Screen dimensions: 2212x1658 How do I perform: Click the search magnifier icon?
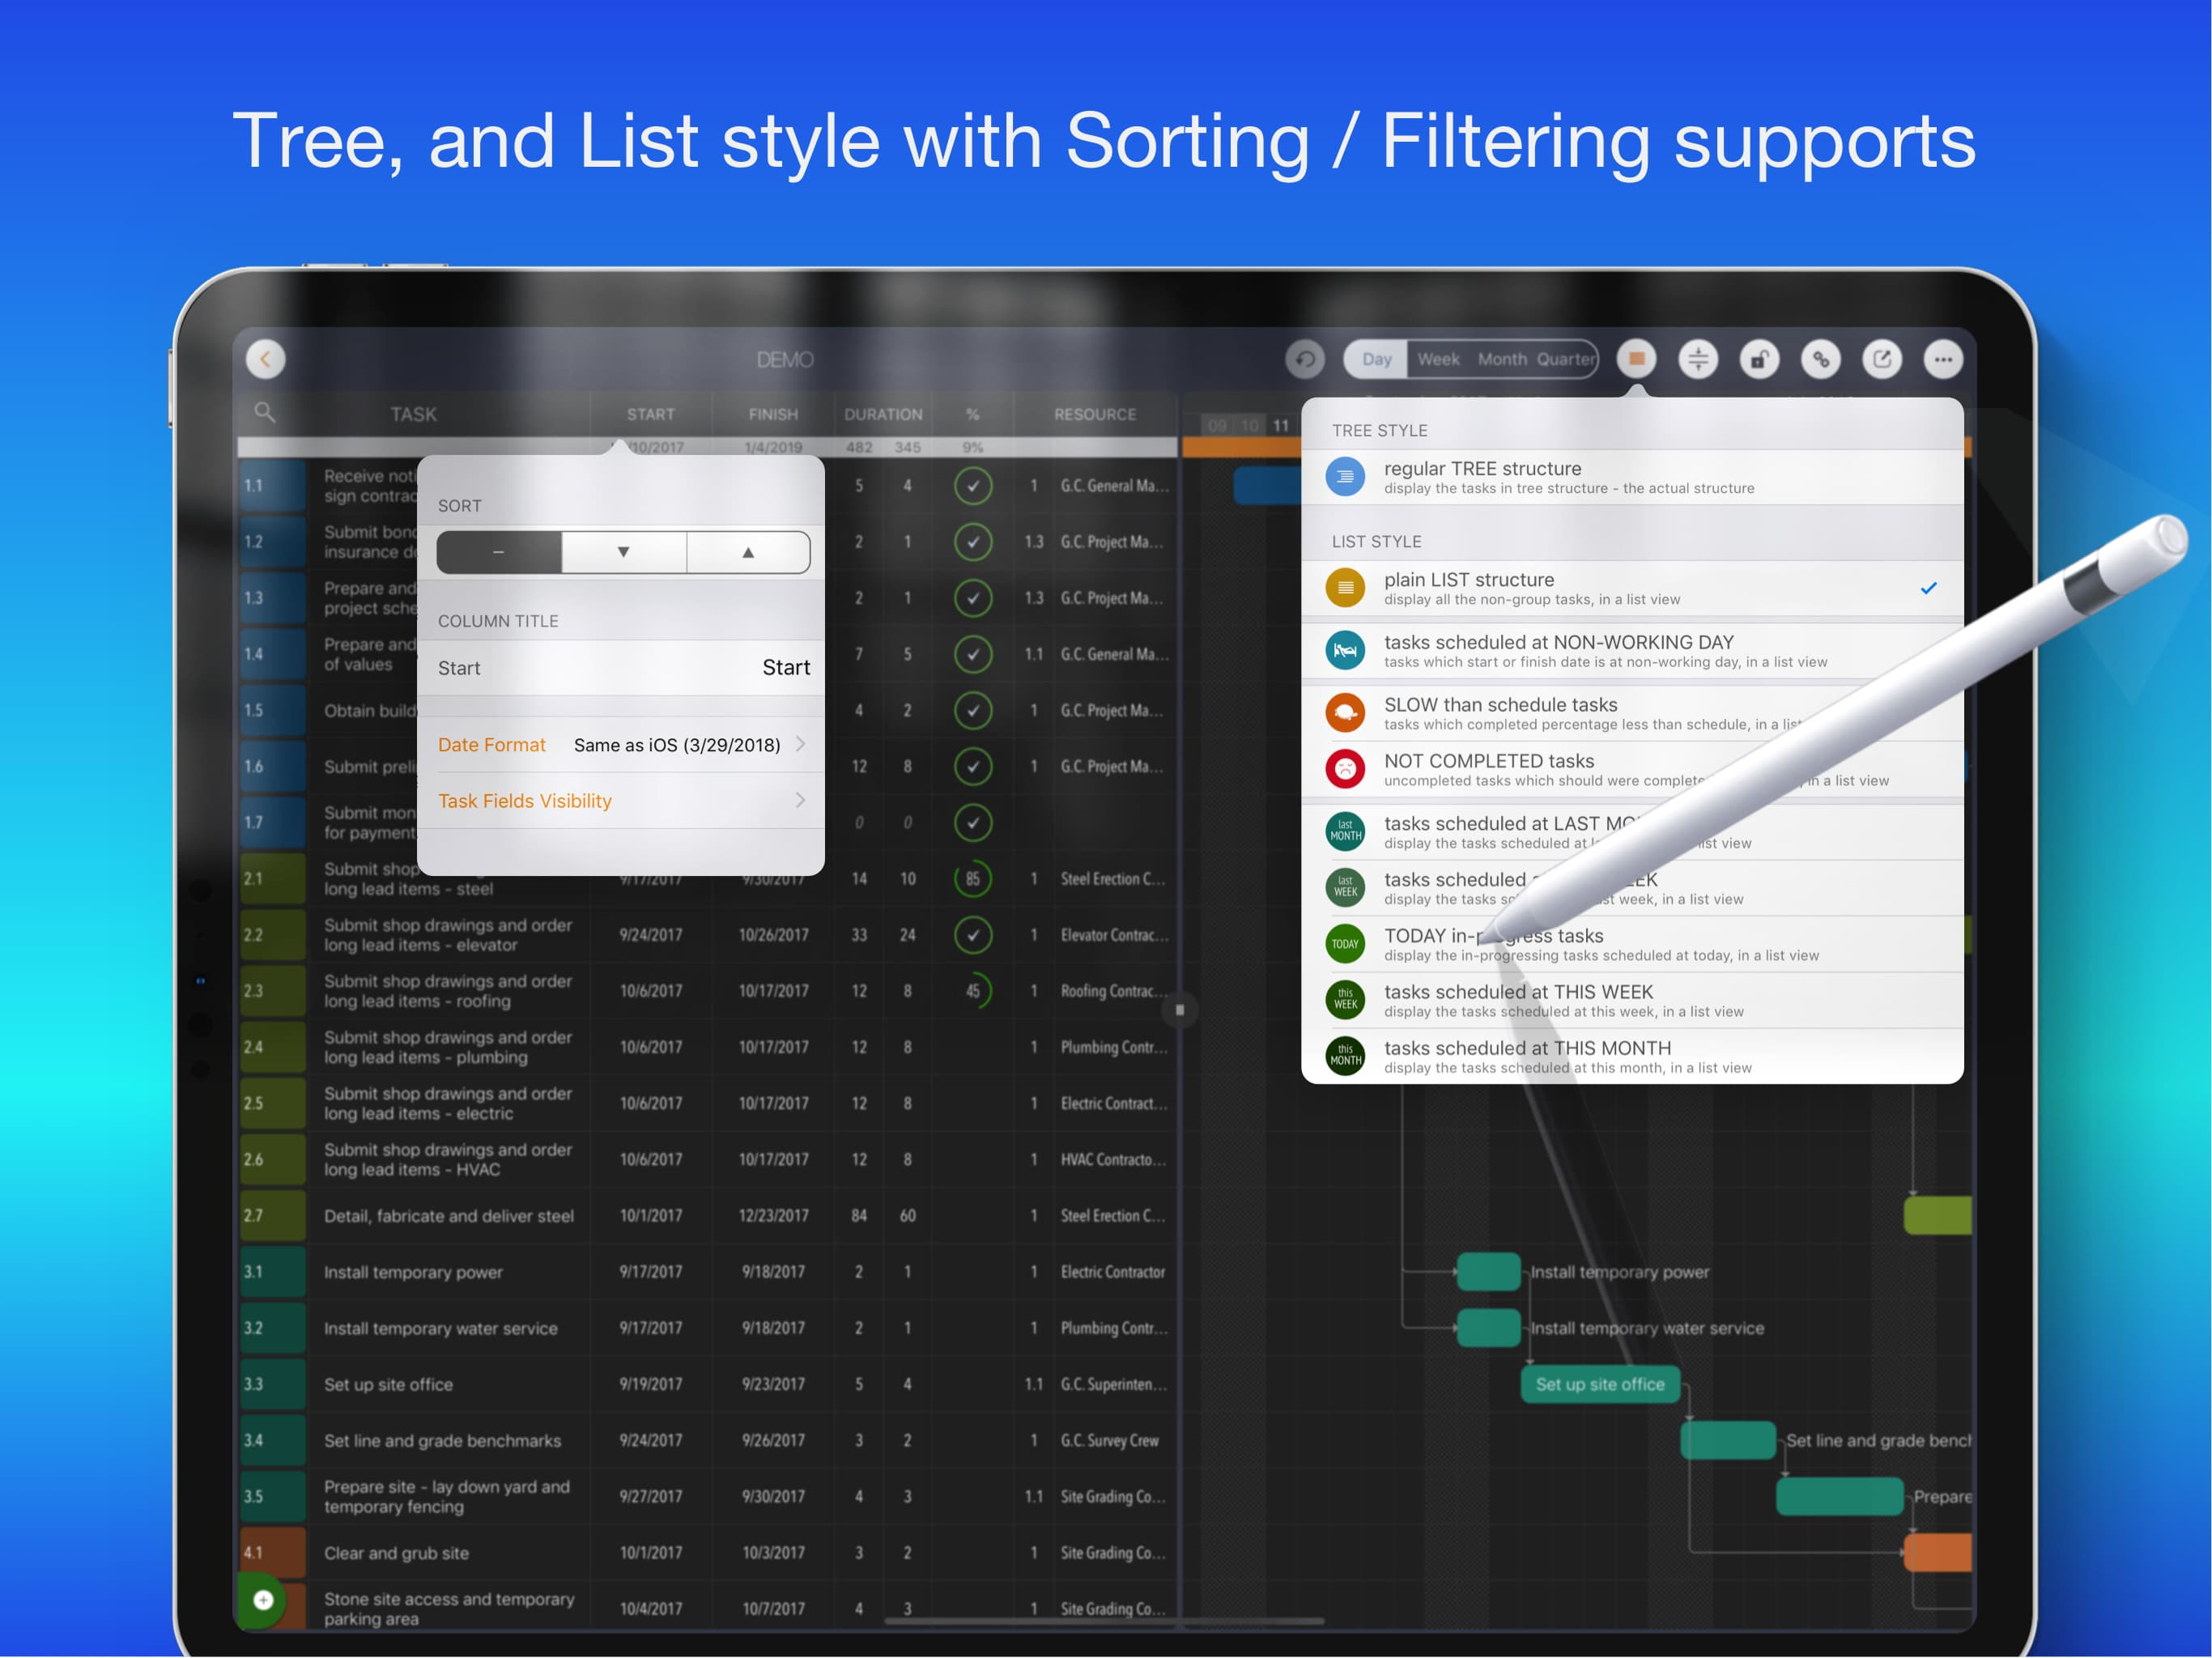(264, 412)
